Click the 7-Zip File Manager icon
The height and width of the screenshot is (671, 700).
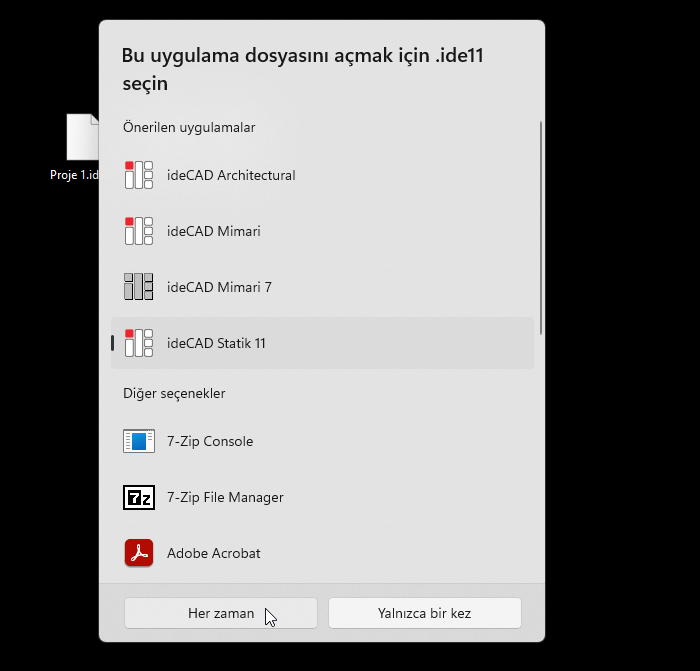pyautogui.click(x=138, y=497)
